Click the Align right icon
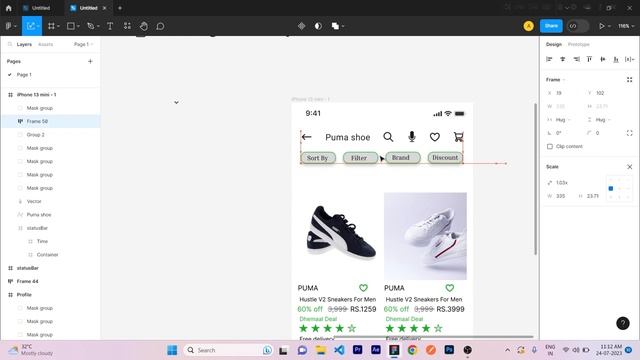Image resolution: width=640 pixels, height=360 pixels. coord(576,59)
